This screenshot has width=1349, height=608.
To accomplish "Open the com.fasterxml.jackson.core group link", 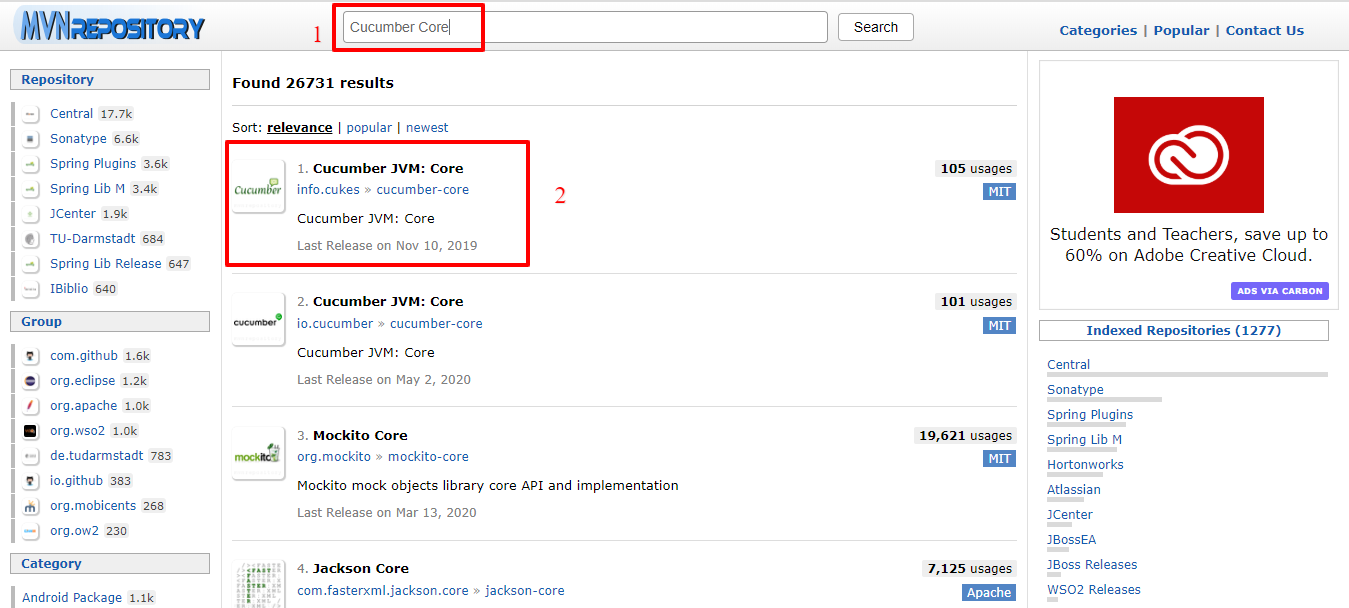I will (x=383, y=590).
